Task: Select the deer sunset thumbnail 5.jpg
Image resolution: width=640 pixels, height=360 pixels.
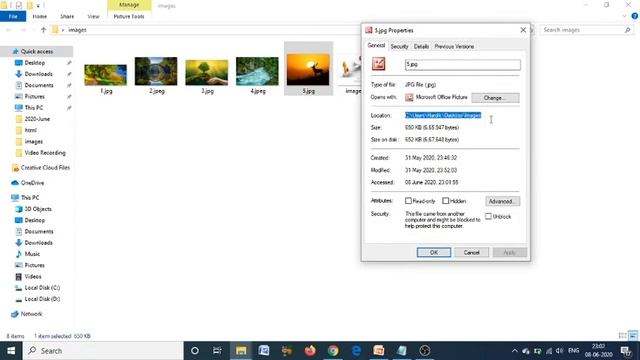Action: click(308, 70)
